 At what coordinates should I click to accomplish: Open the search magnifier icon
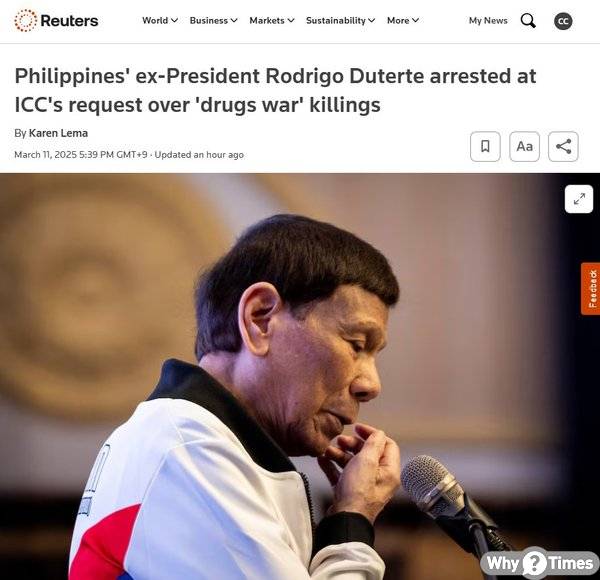pyautogui.click(x=528, y=21)
